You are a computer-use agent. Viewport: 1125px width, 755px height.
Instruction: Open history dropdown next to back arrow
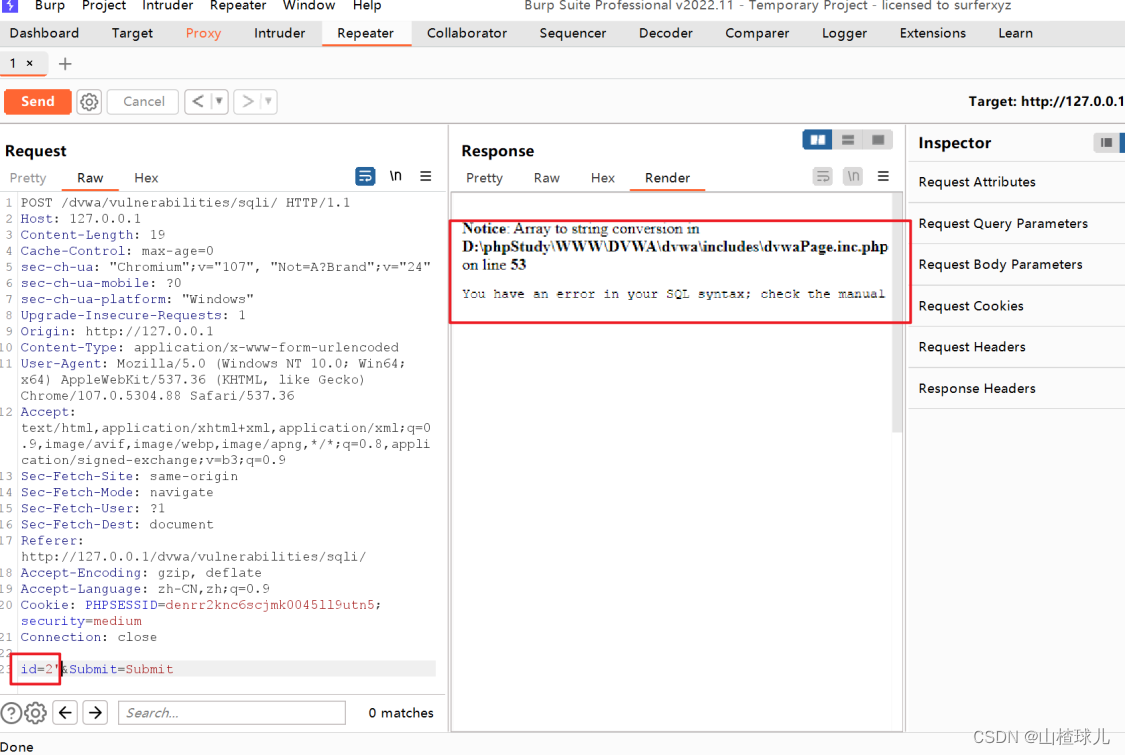tap(220, 101)
